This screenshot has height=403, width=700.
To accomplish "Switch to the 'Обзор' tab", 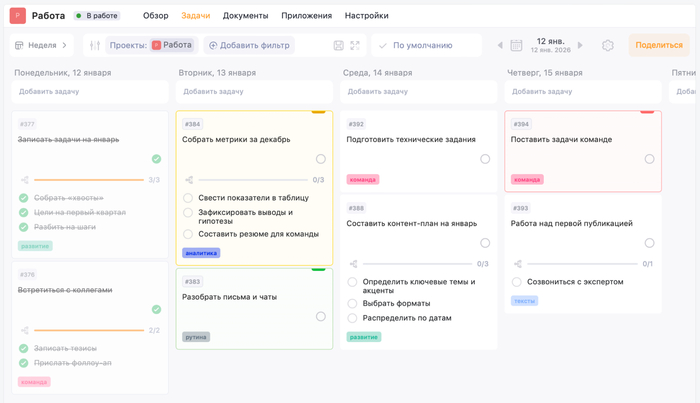I will click(155, 16).
